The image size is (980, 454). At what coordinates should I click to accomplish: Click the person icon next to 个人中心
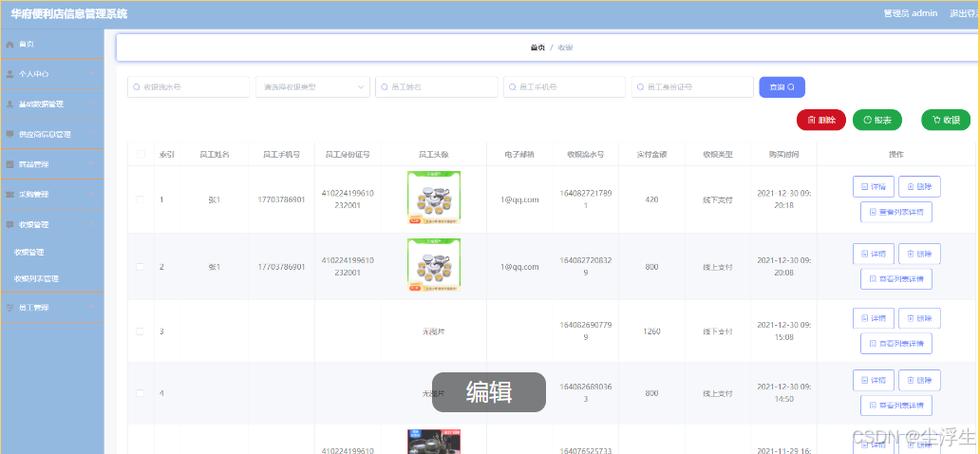10,74
